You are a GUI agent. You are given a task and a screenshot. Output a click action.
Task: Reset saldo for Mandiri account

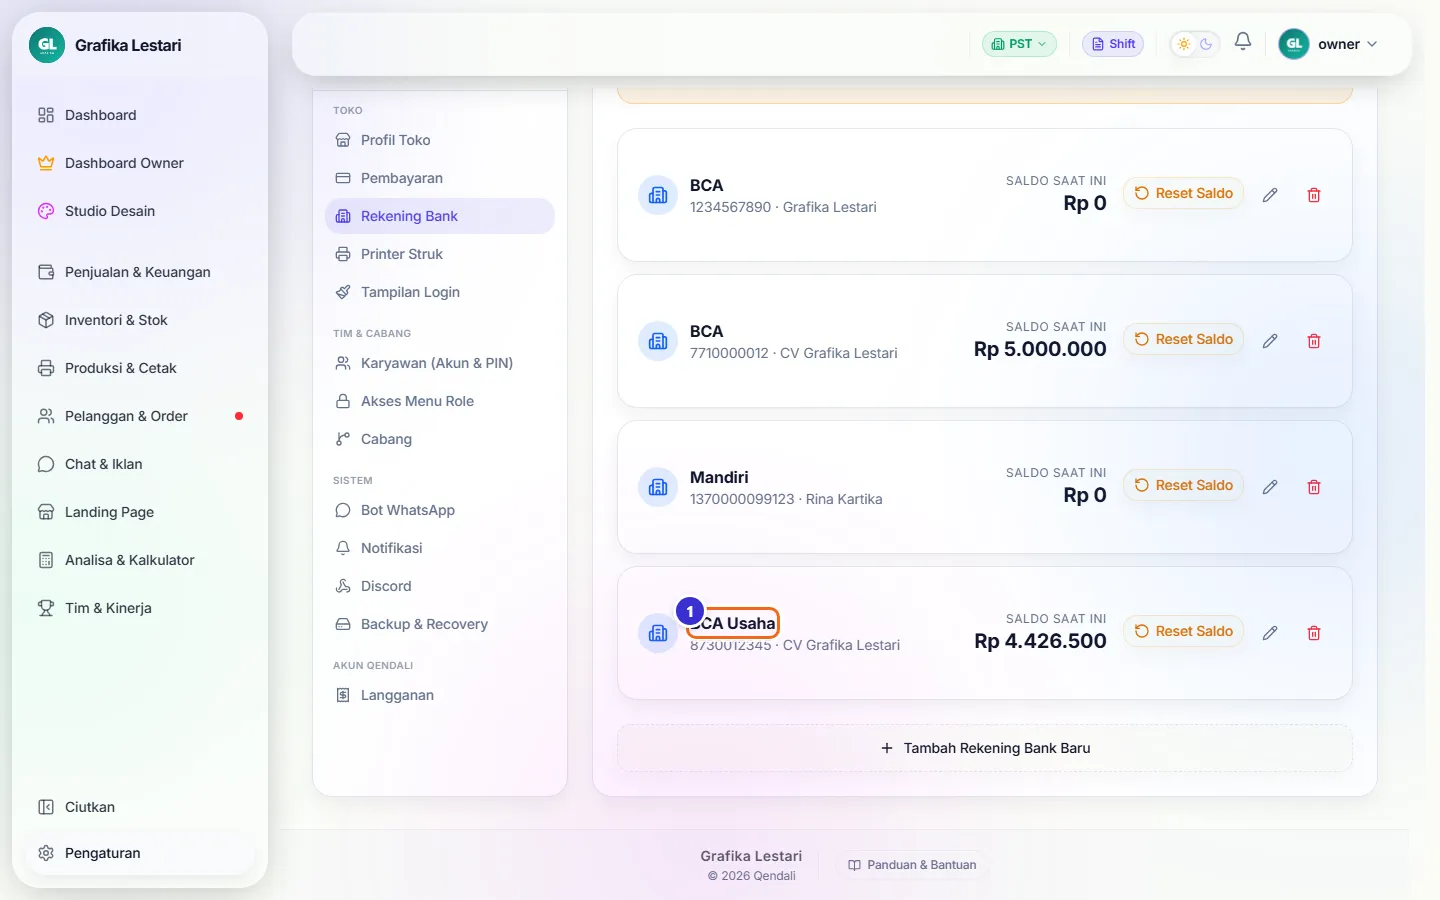(x=1184, y=485)
